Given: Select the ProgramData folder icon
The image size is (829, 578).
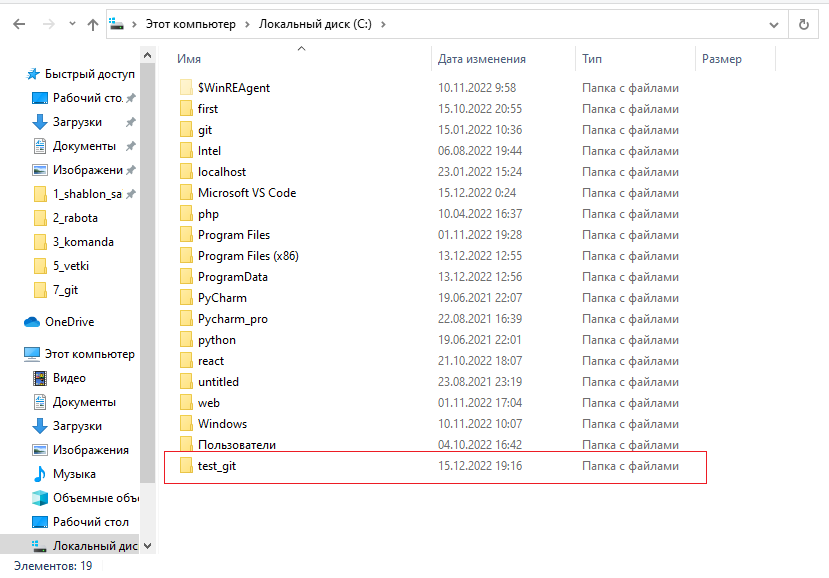Looking at the screenshot, I should pos(186,277).
